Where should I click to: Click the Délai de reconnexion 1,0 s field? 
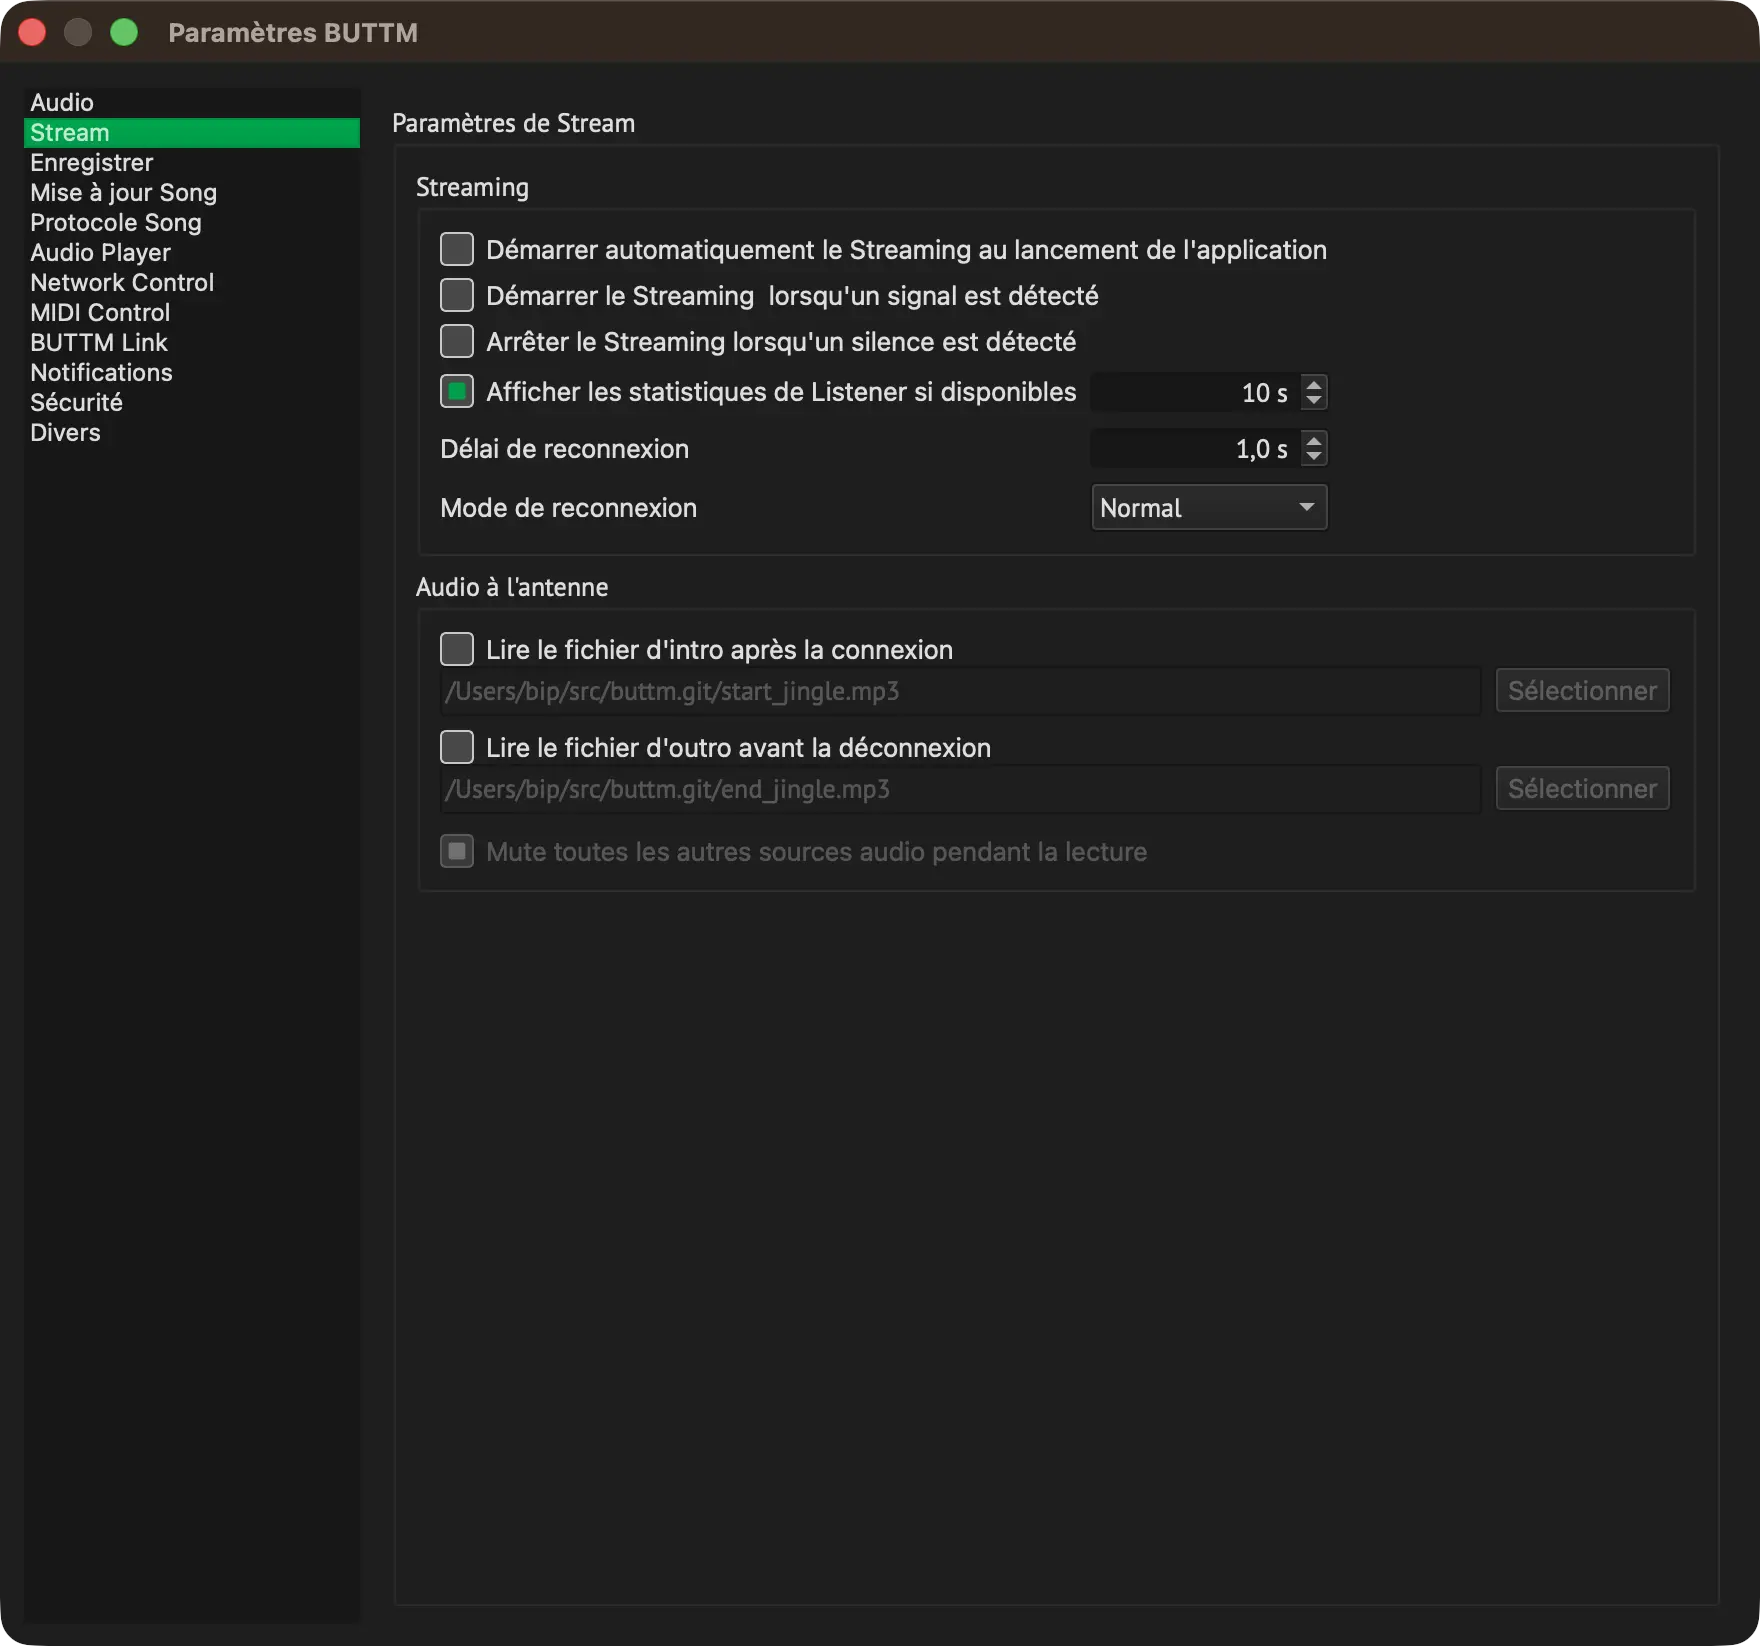click(1196, 448)
